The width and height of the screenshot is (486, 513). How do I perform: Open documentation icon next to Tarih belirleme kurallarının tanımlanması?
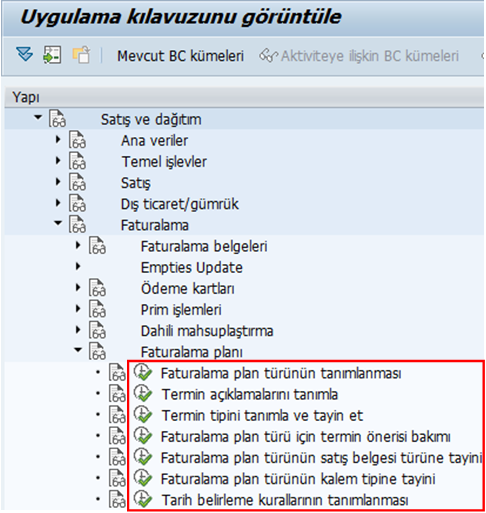117,499
